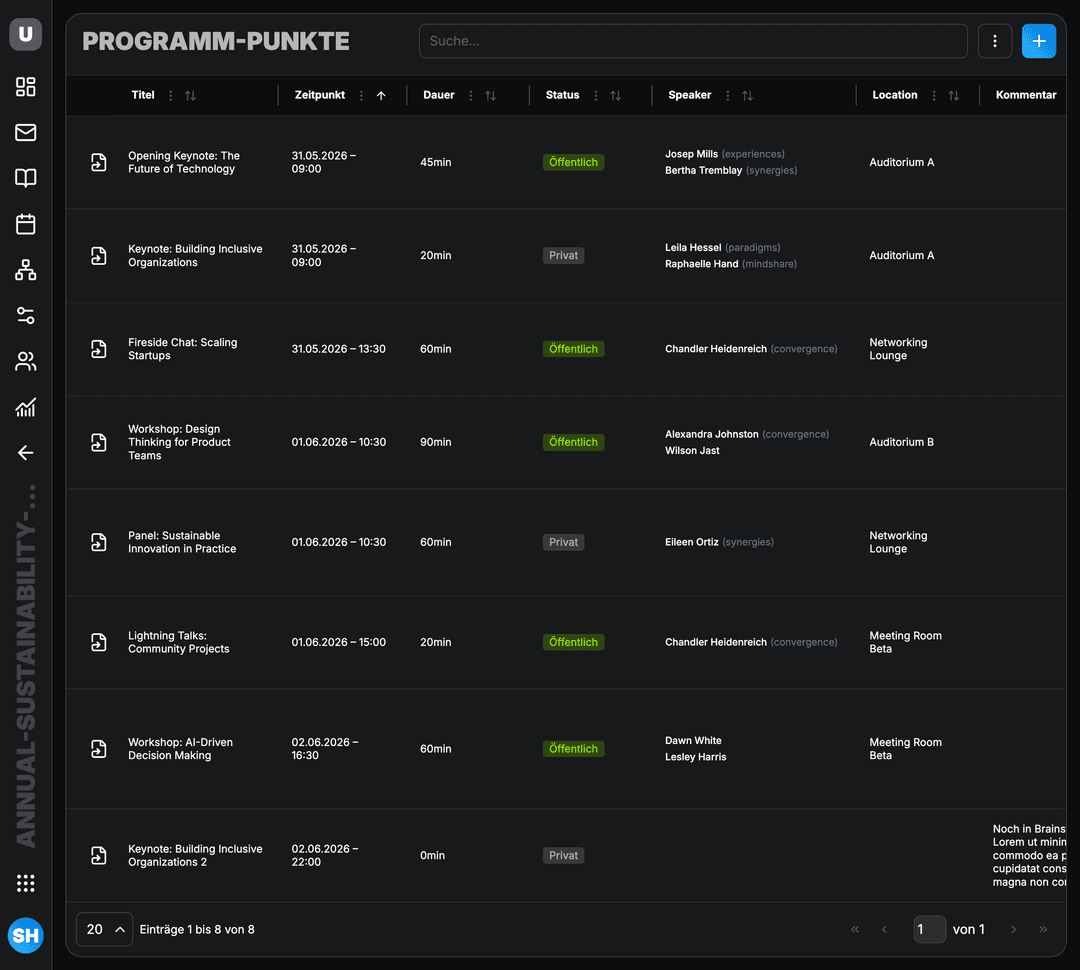1080x970 pixels.
Task: Open the sliders settings icon in sidebar
Action: [25, 315]
